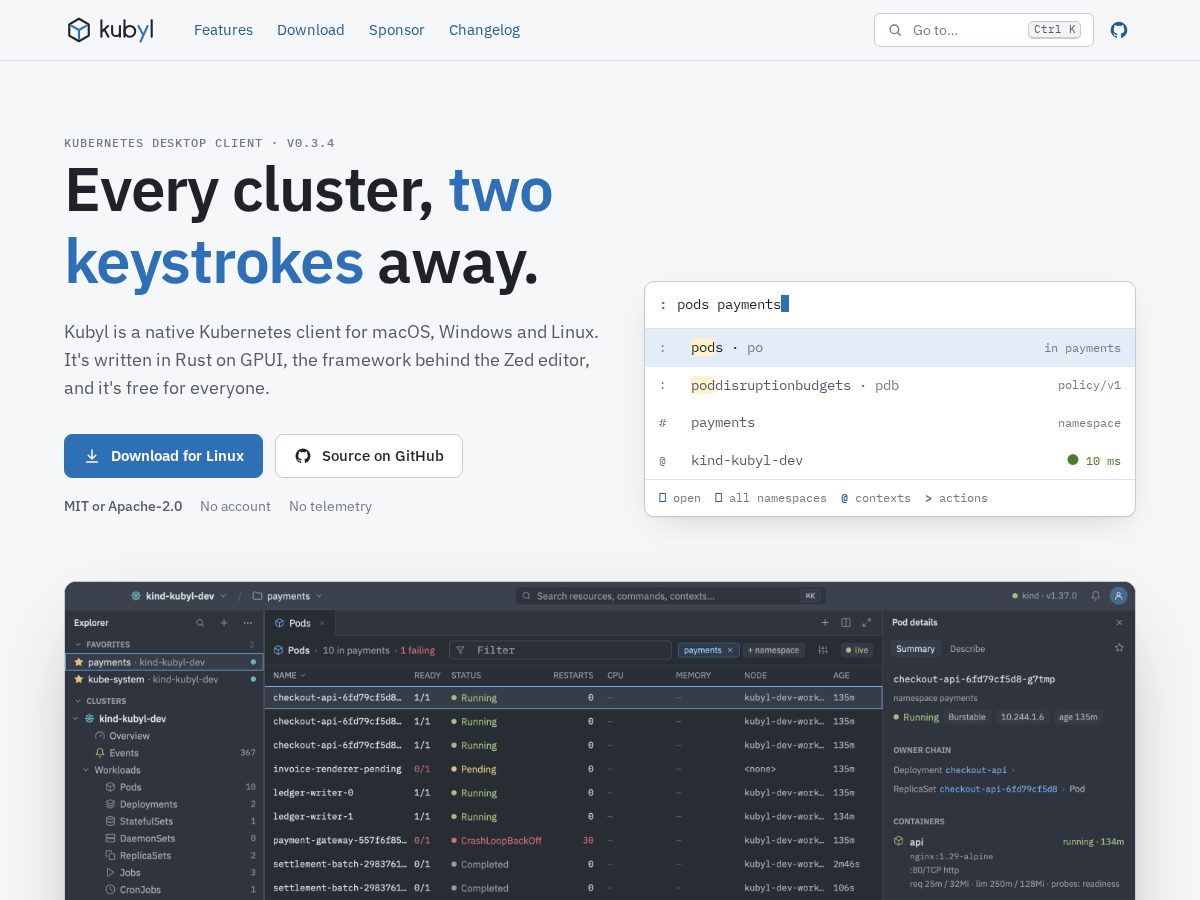The height and width of the screenshot is (900, 1200).
Task: Add a new tab with plus icon
Action: 825,623
